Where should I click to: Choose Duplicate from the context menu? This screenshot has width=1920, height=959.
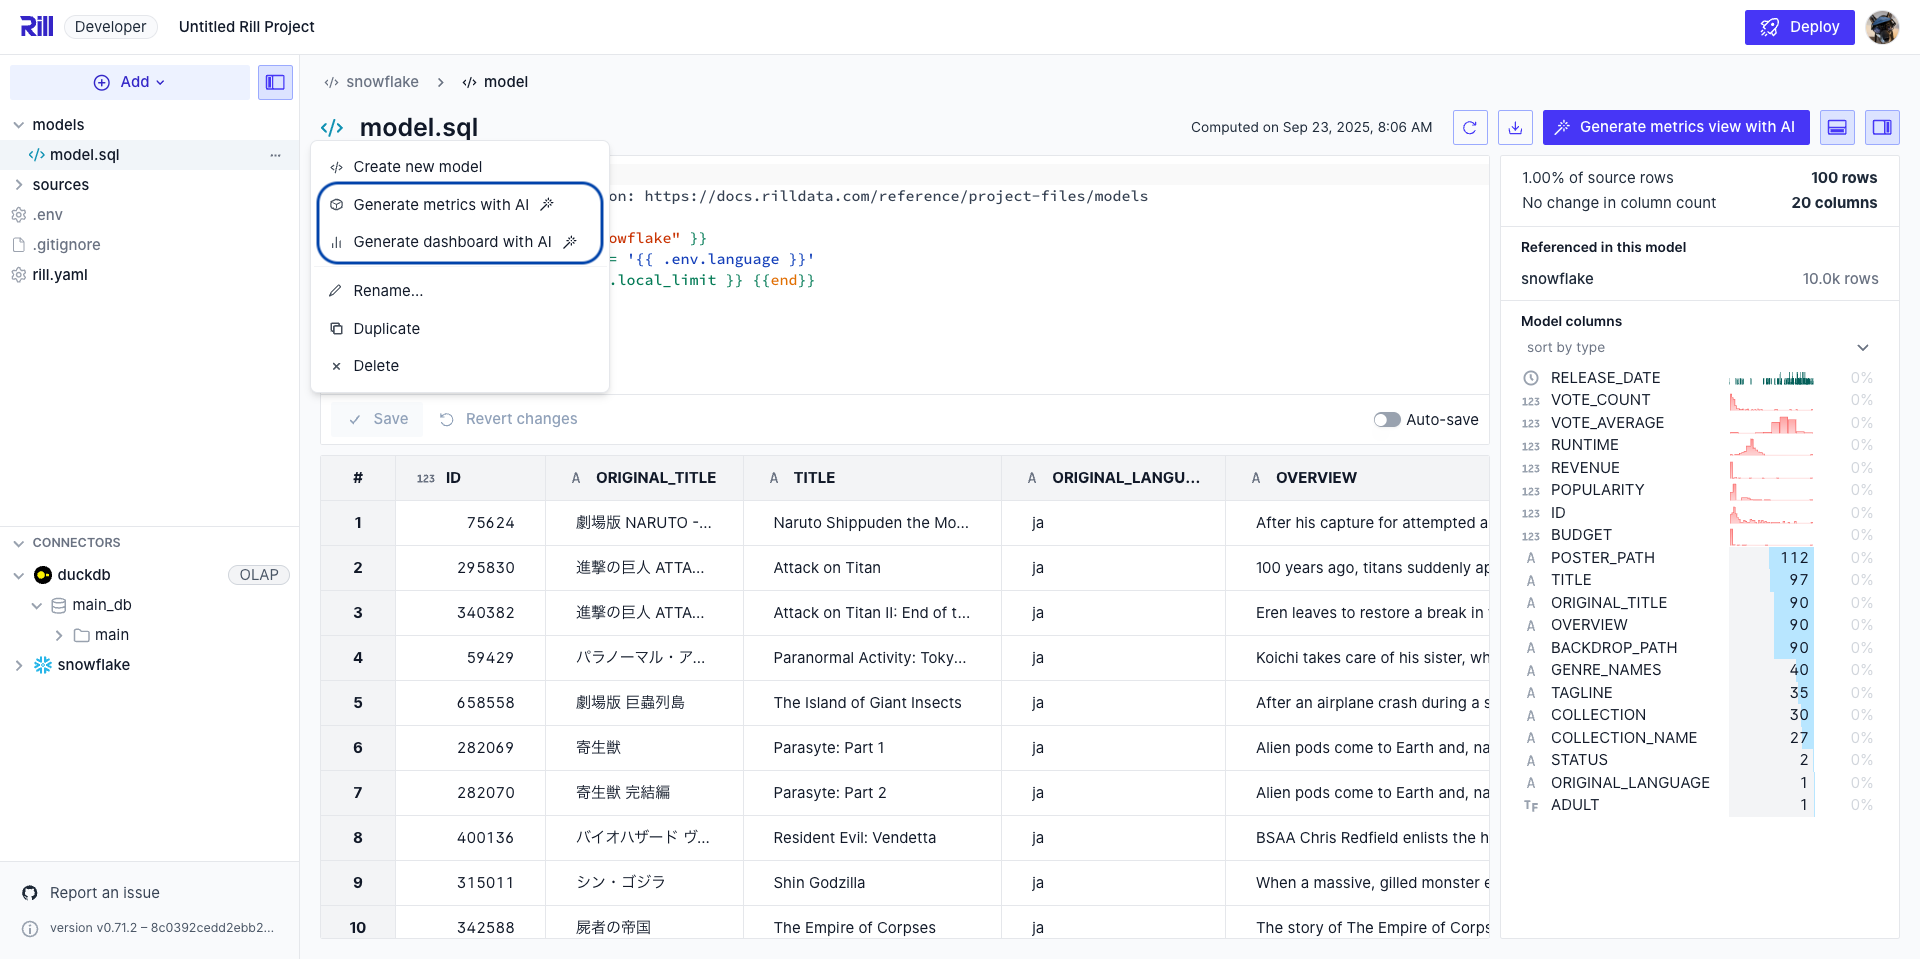coord(386,329)
